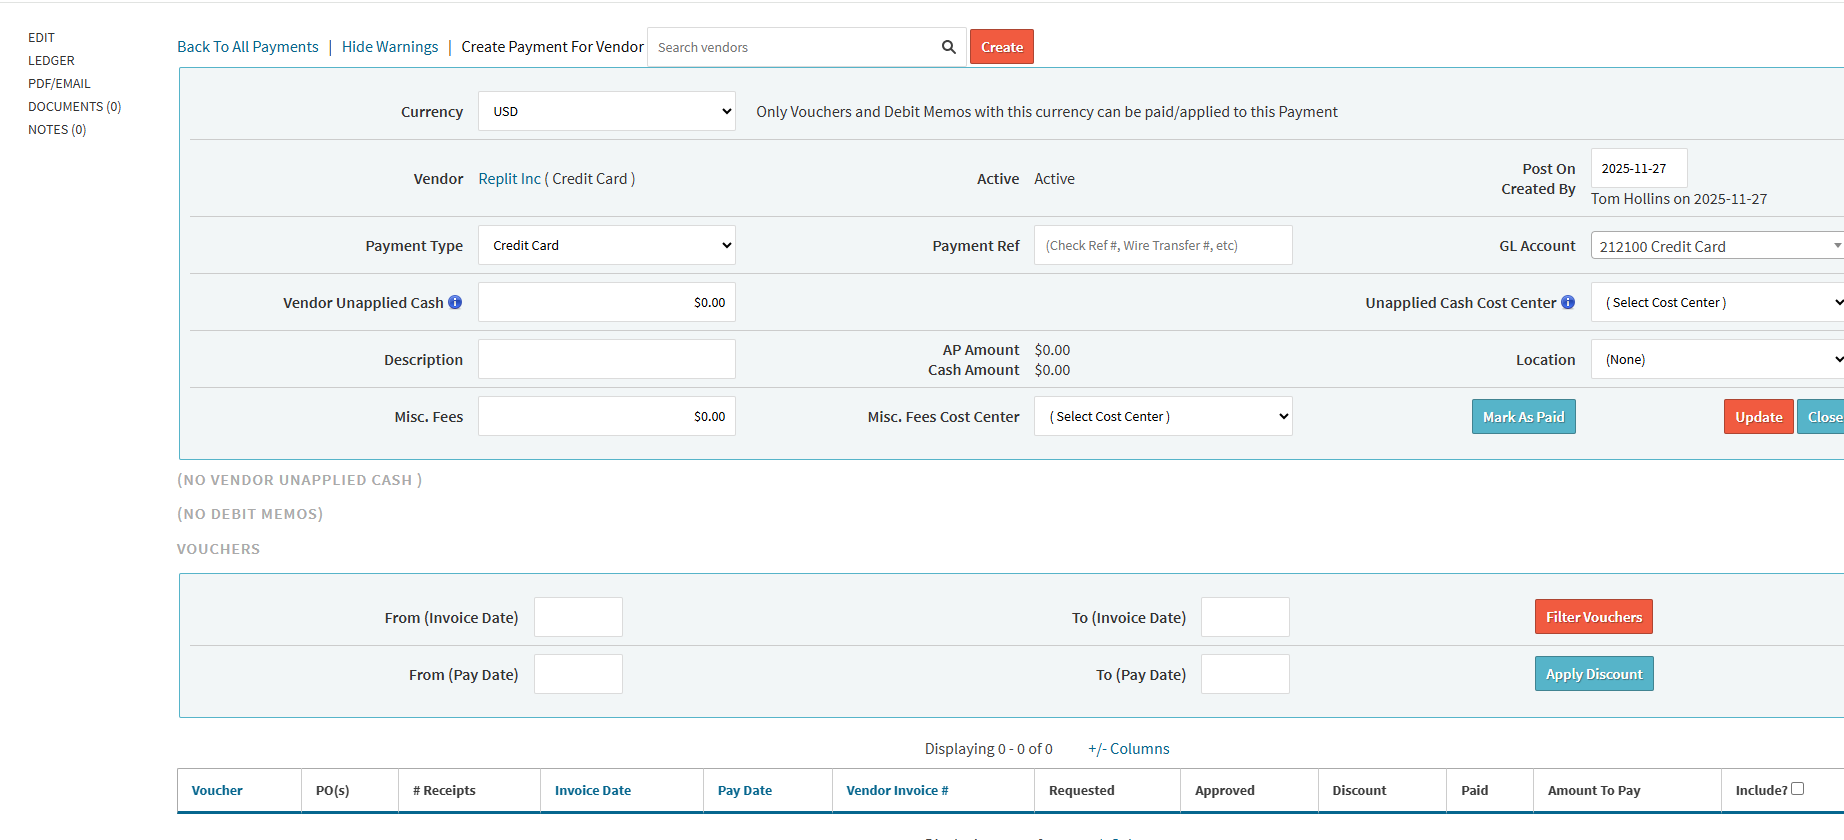1844x840 pixels.
Task: Open the Location dropdown
Action: [1716, 359]
